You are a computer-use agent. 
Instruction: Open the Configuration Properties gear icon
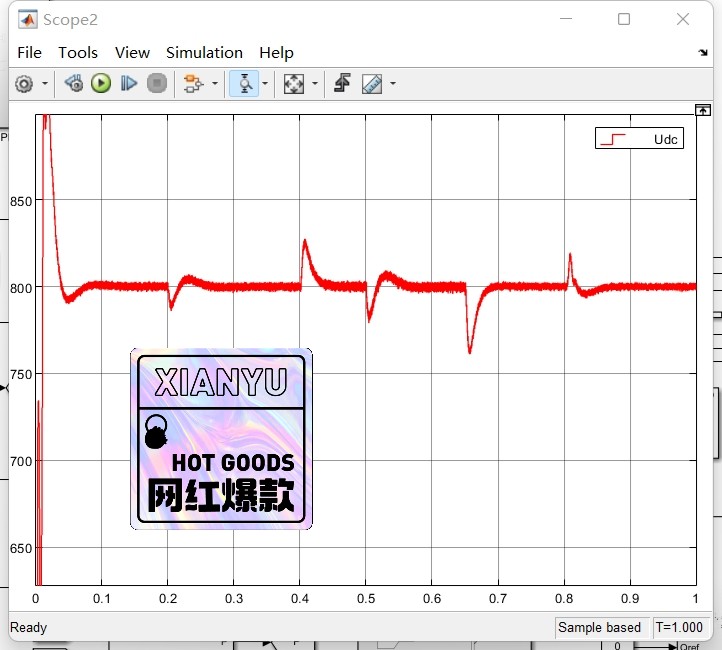[24, 84]
